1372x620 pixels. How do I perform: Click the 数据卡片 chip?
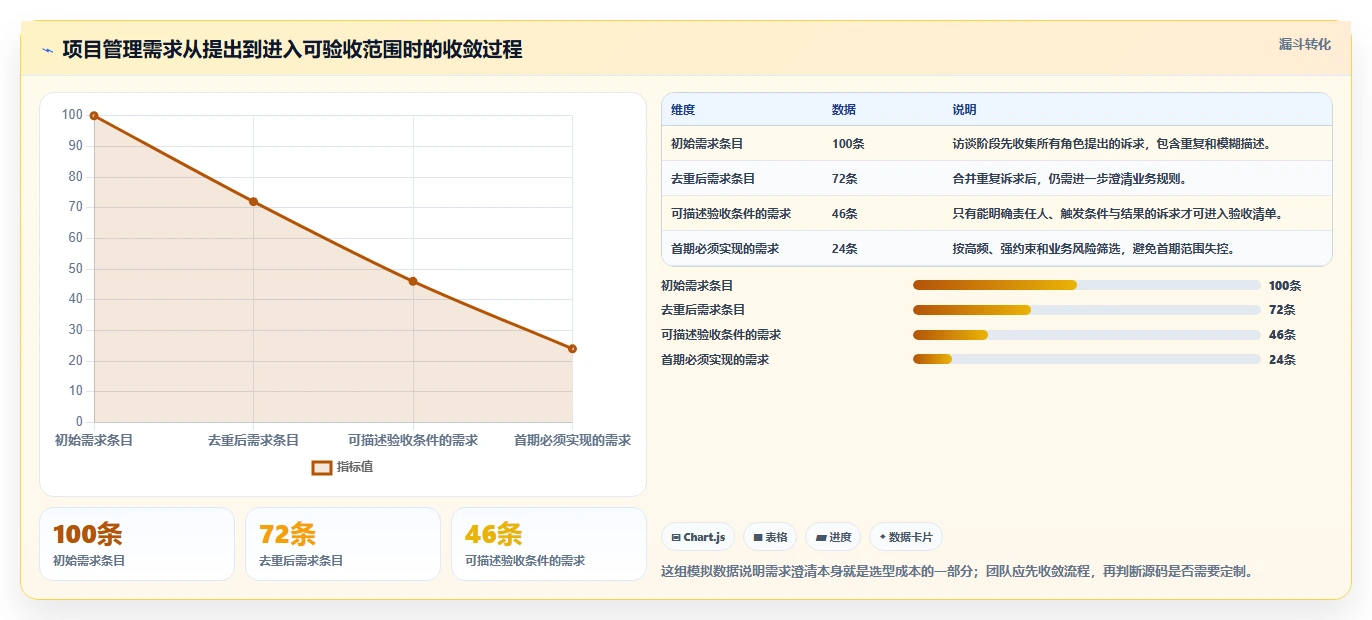906,537
